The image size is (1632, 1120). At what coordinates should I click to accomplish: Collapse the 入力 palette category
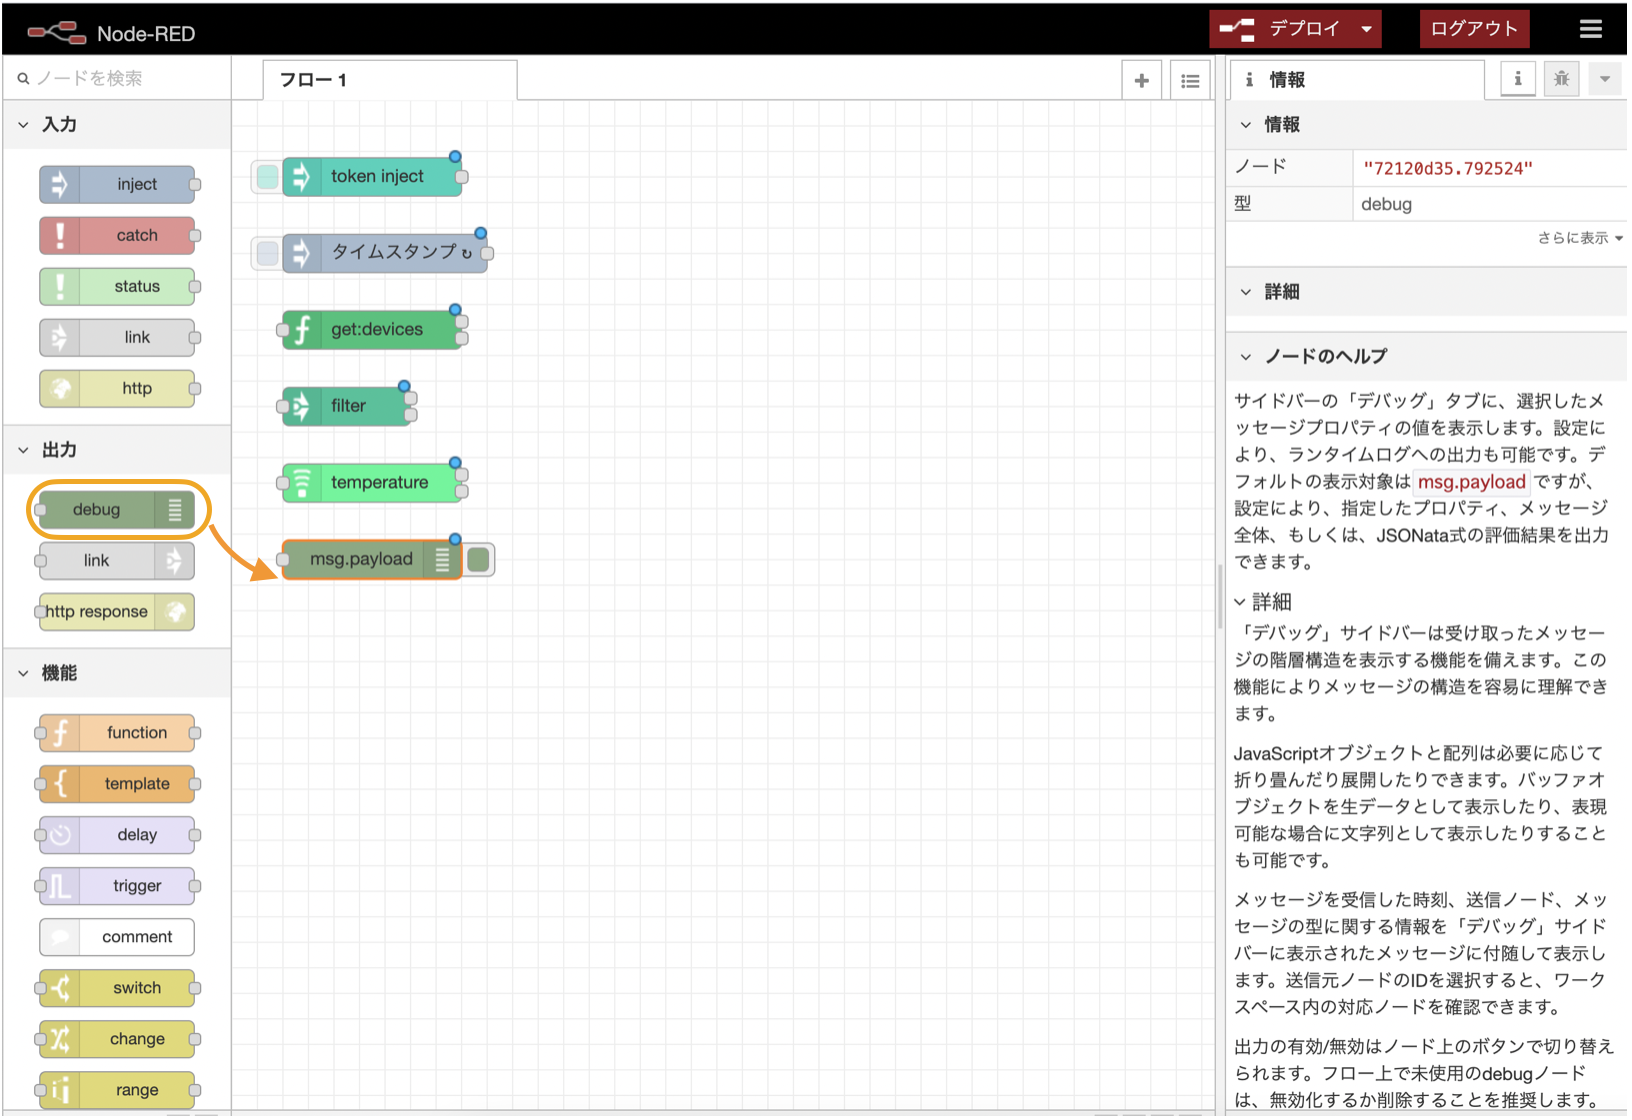pos(116,124)
